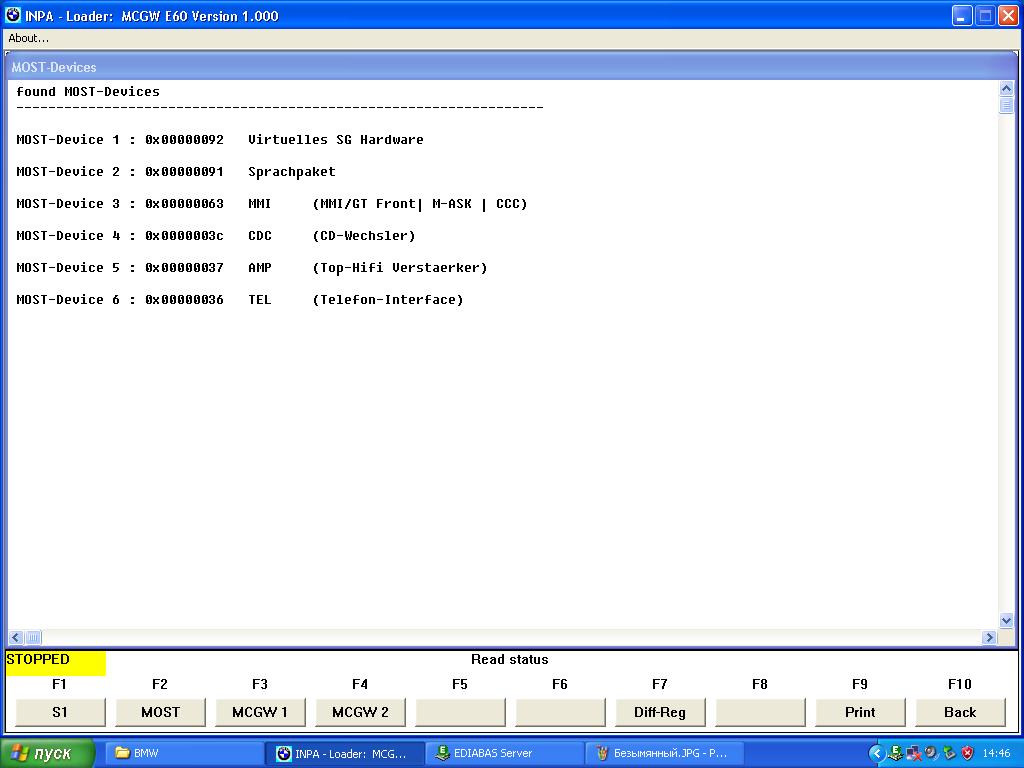Click the horizontal scrollbar thumb
Screen dimensions: 1024x768
pyautogui.click(x=33, y=637)
